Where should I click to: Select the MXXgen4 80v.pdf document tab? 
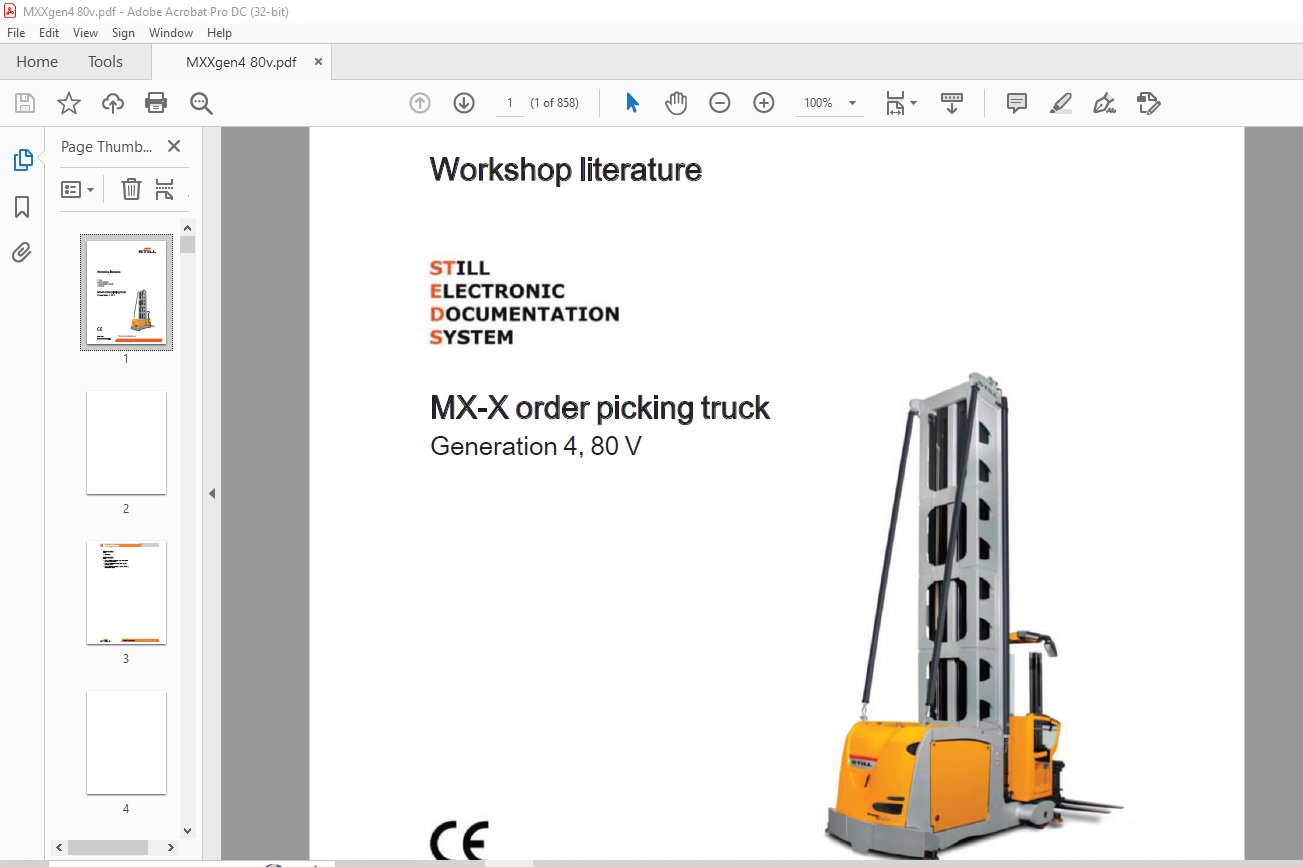[x=241, y=62]
